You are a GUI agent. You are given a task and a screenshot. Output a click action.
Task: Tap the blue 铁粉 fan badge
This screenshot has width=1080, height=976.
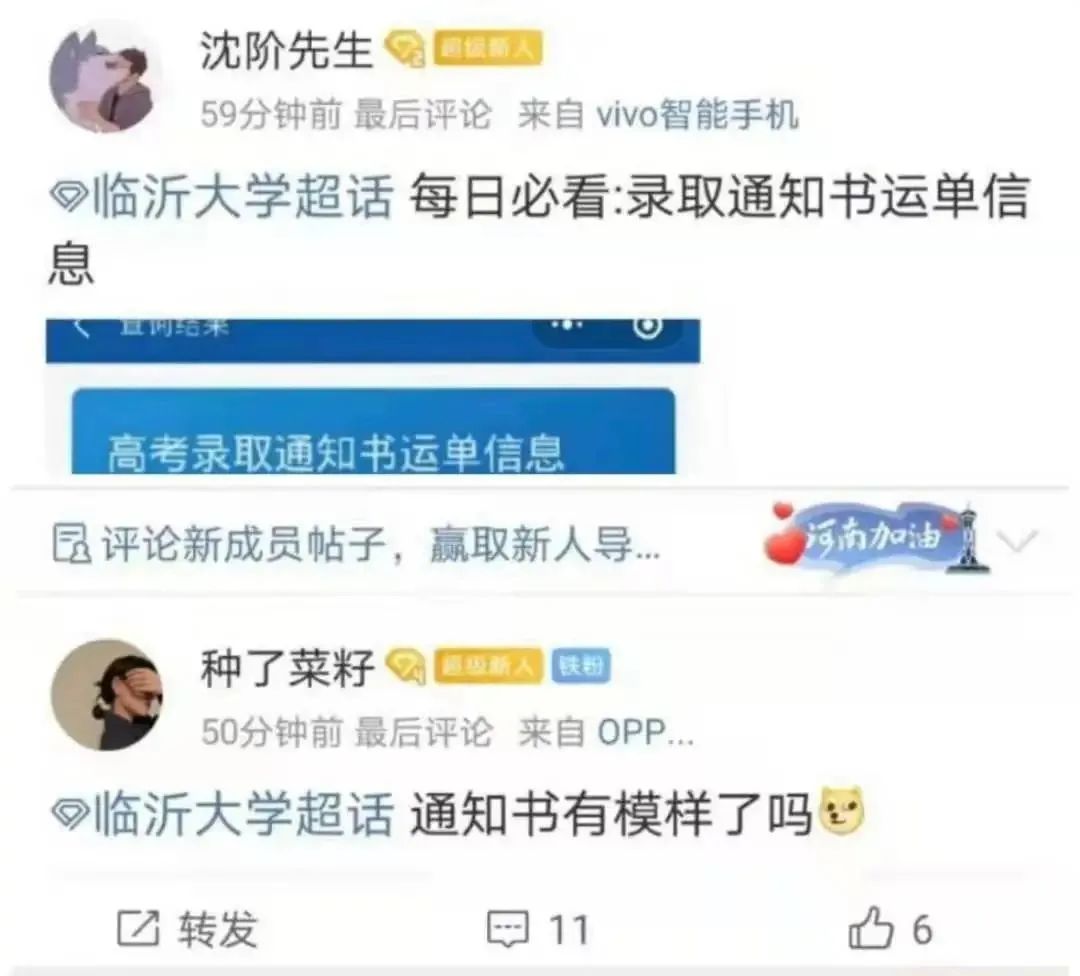pos(581,666)
